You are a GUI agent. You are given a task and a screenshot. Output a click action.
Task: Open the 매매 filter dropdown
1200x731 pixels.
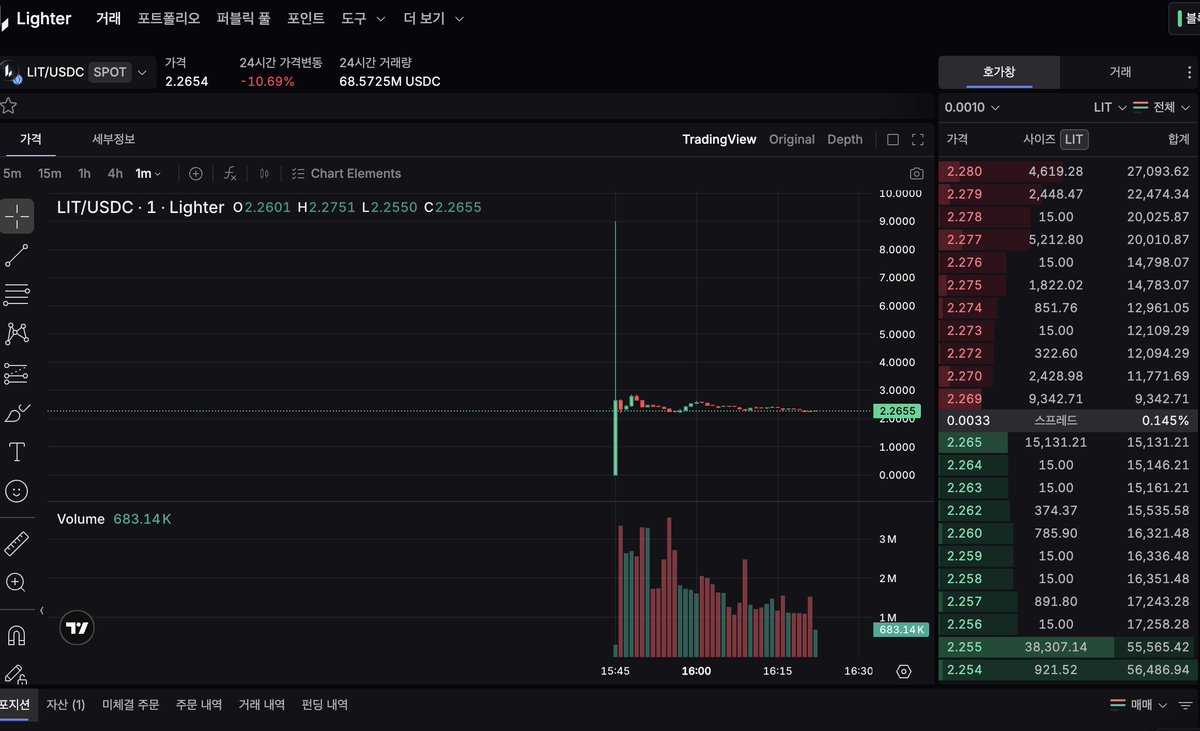[x=1138, y=705]
